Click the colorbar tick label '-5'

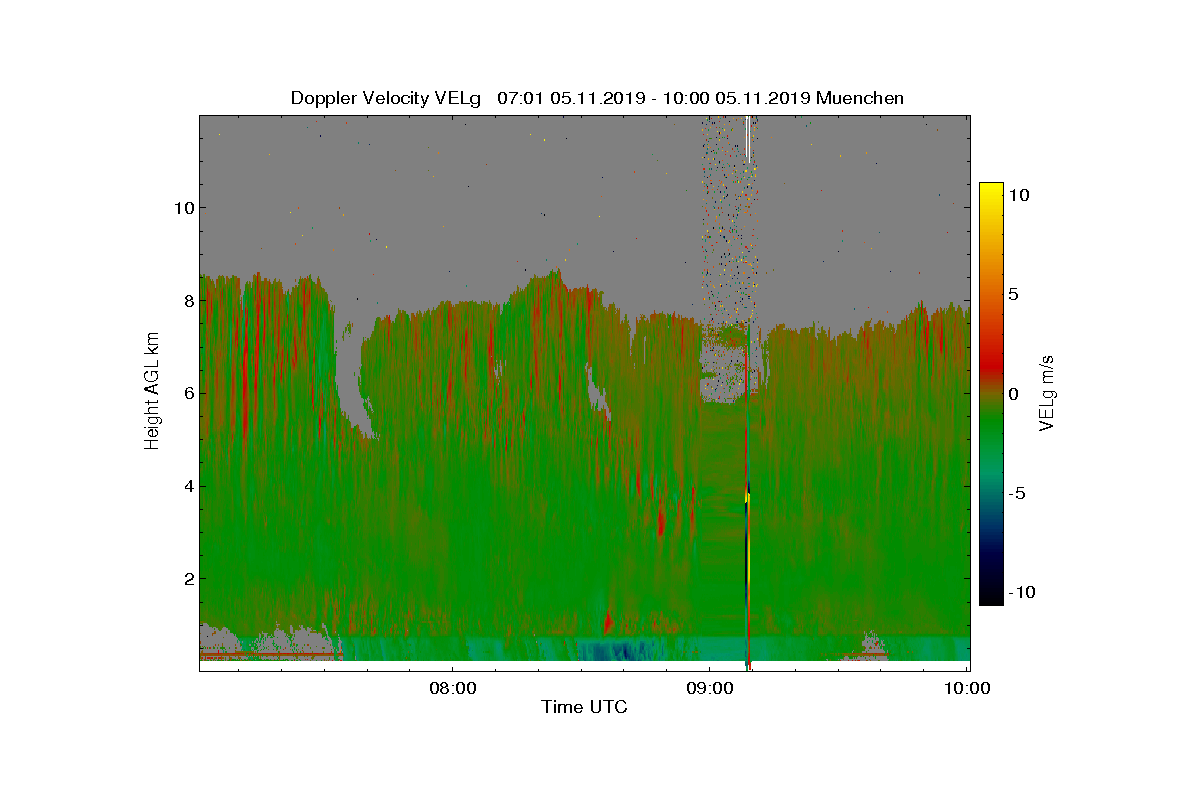click(x=1016, y=494)
